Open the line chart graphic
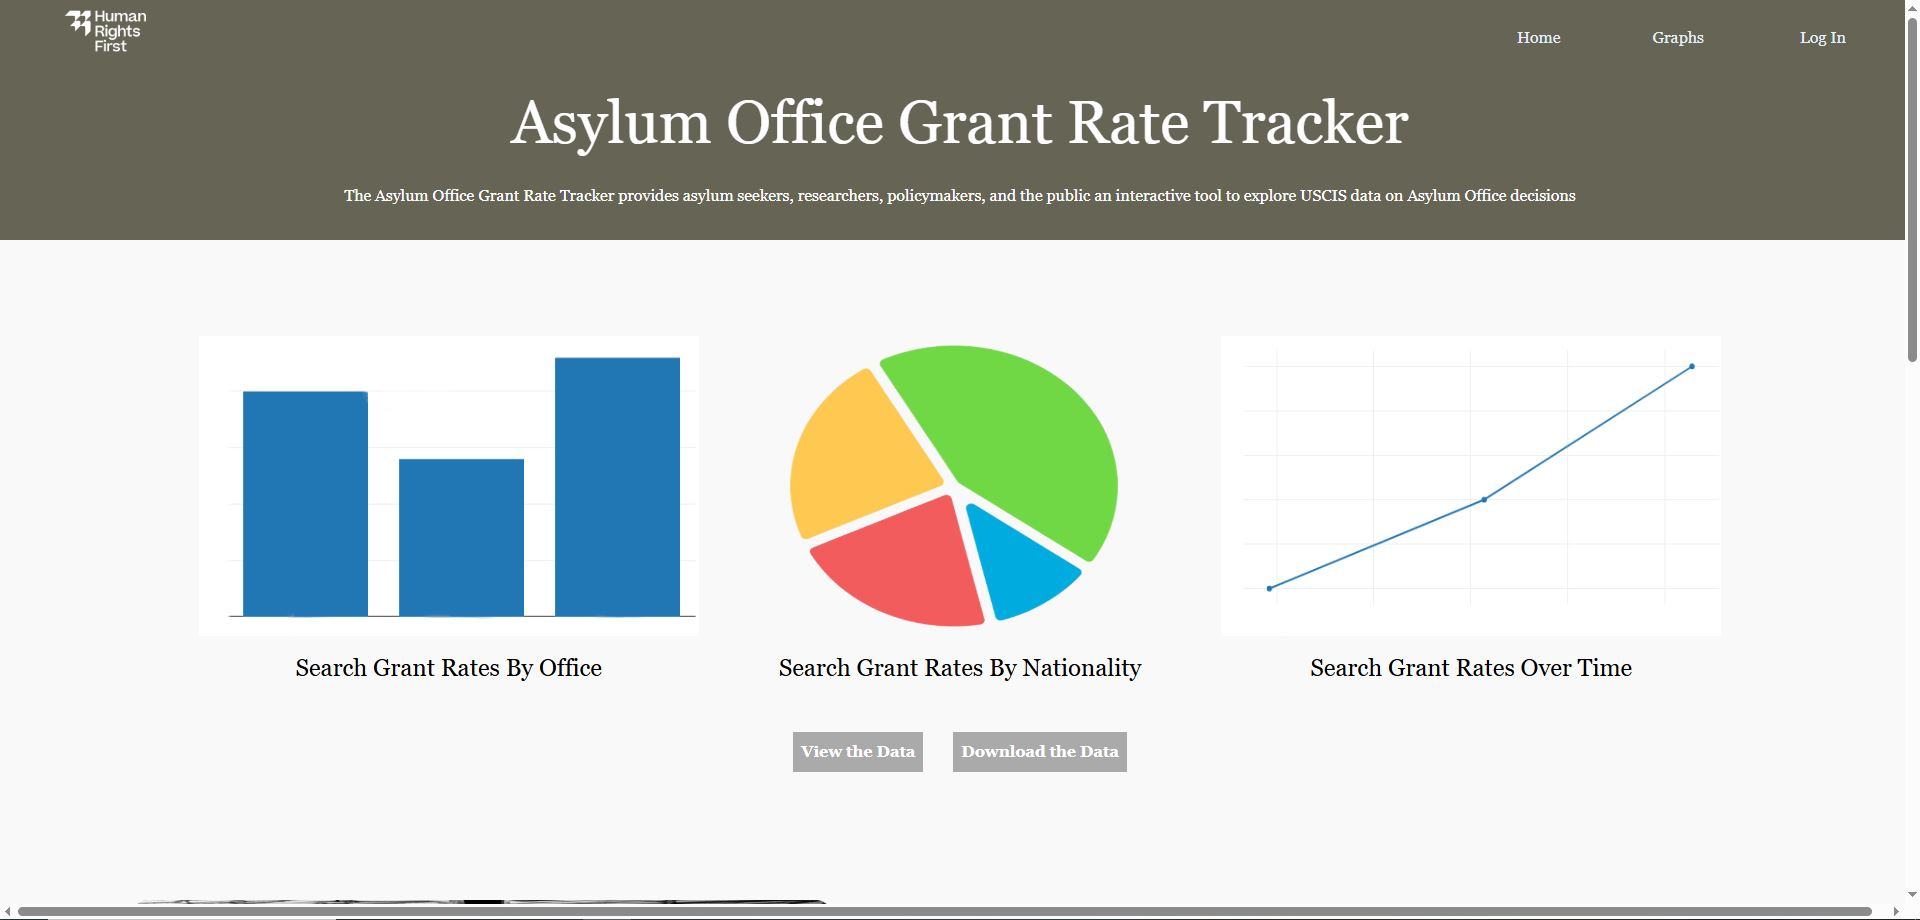The width and height of the screenshot is (1920, 920). [x=1470, y=485]
